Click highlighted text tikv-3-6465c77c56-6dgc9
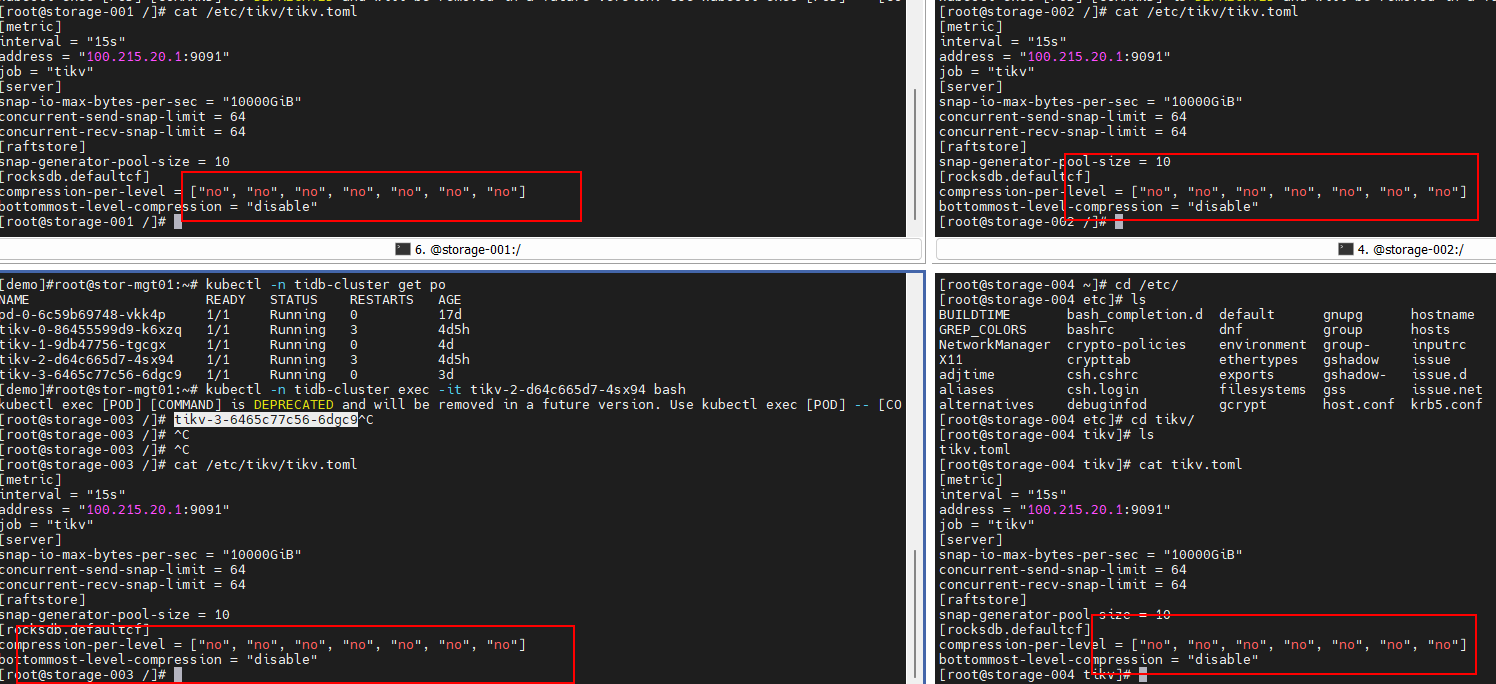 [265, 420]
